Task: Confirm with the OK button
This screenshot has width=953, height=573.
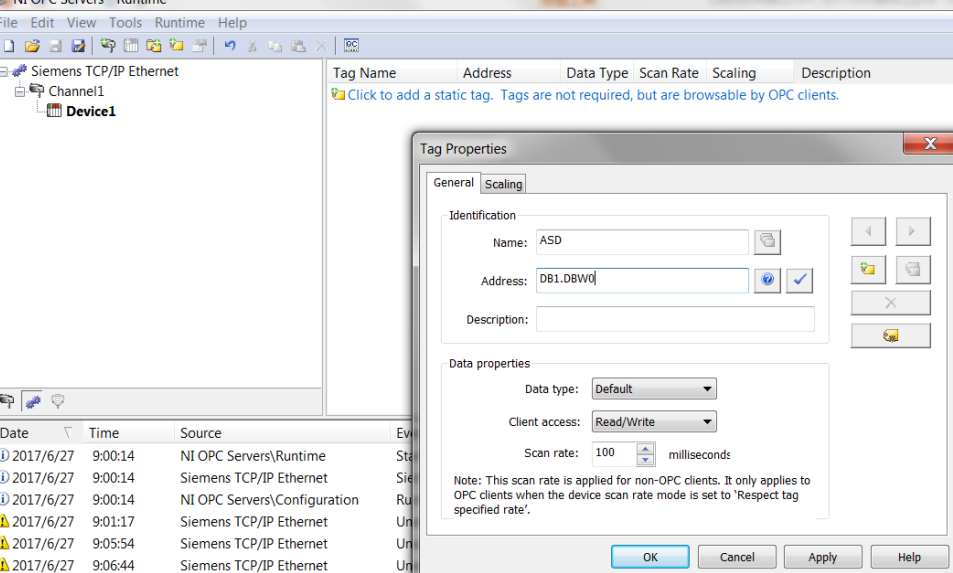Action: pyautogui.click(x=650, y=557)
